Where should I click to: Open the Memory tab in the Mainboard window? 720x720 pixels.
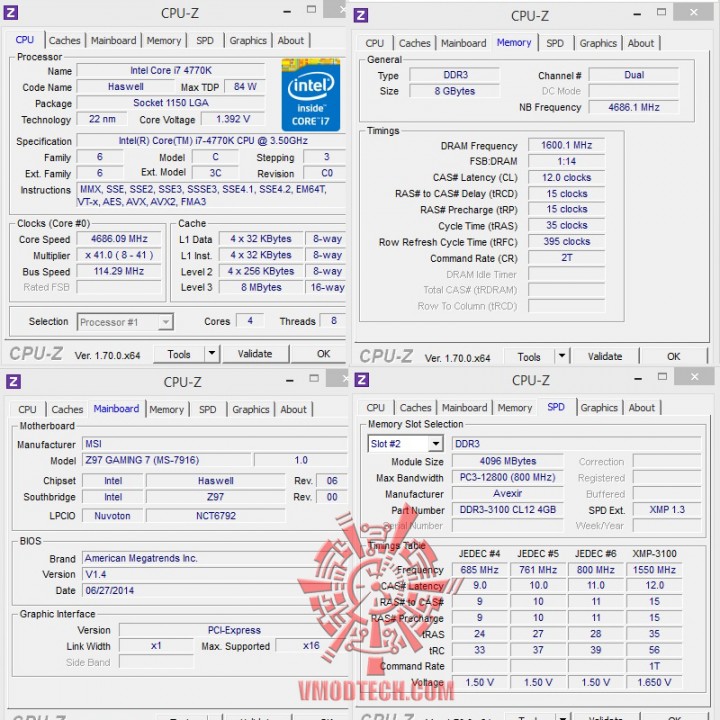tap(166, 409)
